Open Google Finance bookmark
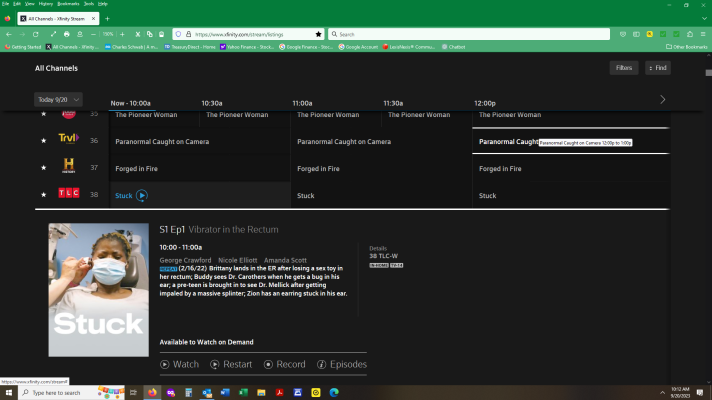Screen dimensions: 712x400 [x=306, y=47]
